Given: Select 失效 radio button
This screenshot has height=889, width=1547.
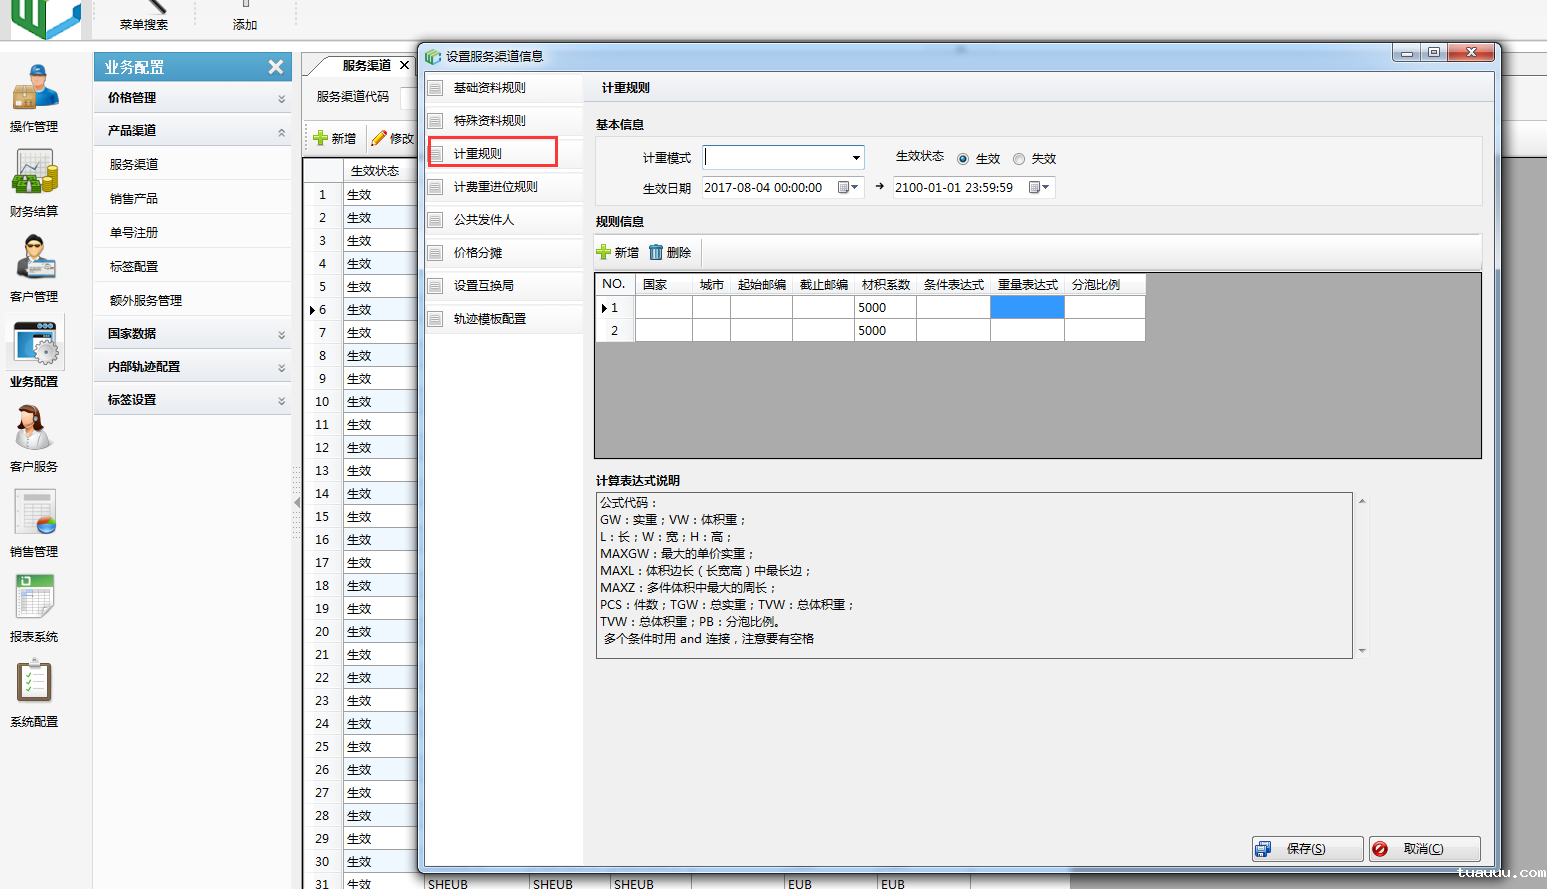Looking at the screenshot, I should click(x=1019, y=159).
